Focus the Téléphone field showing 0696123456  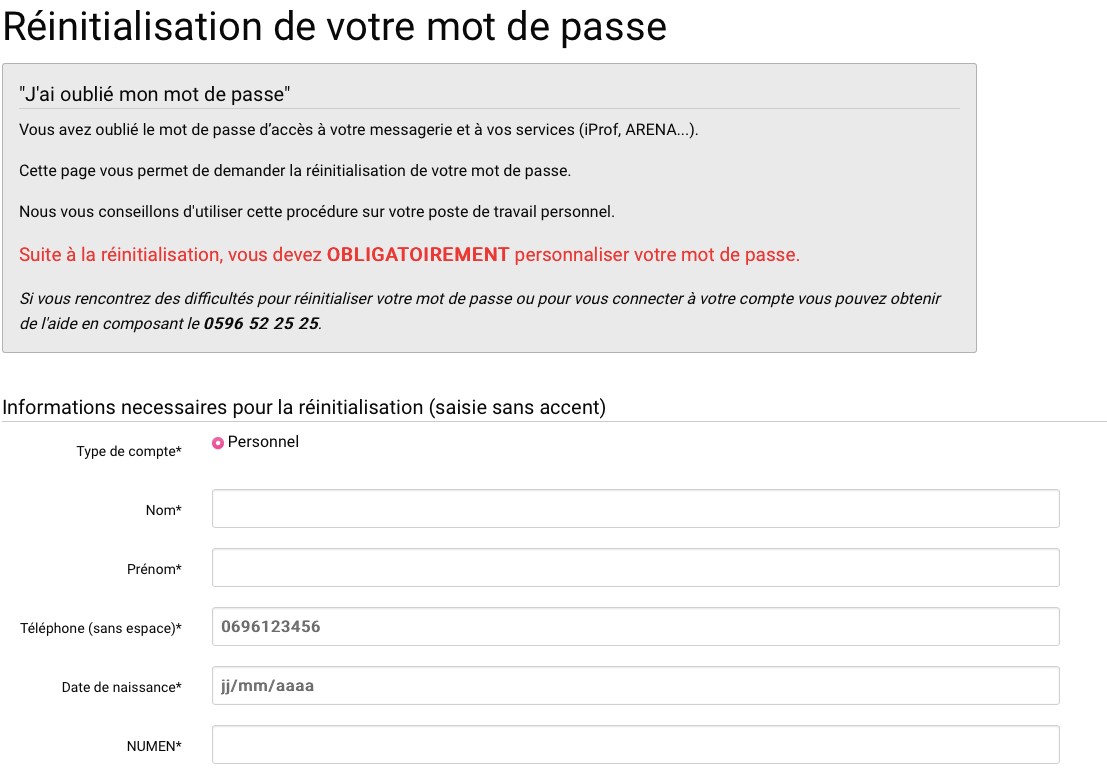[635, 626]
